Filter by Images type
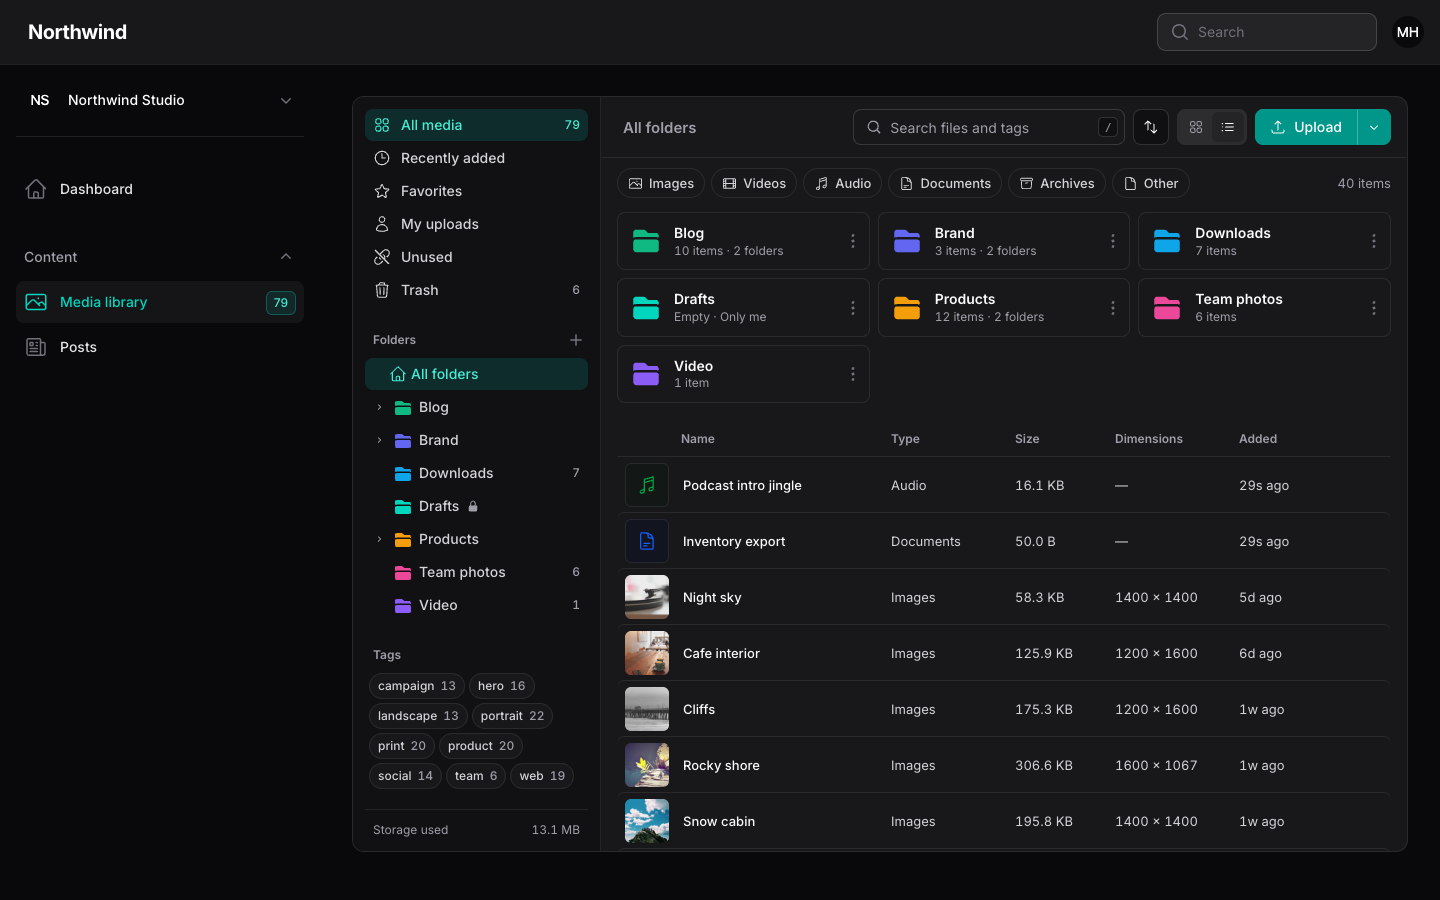 [x=661, y=183]
